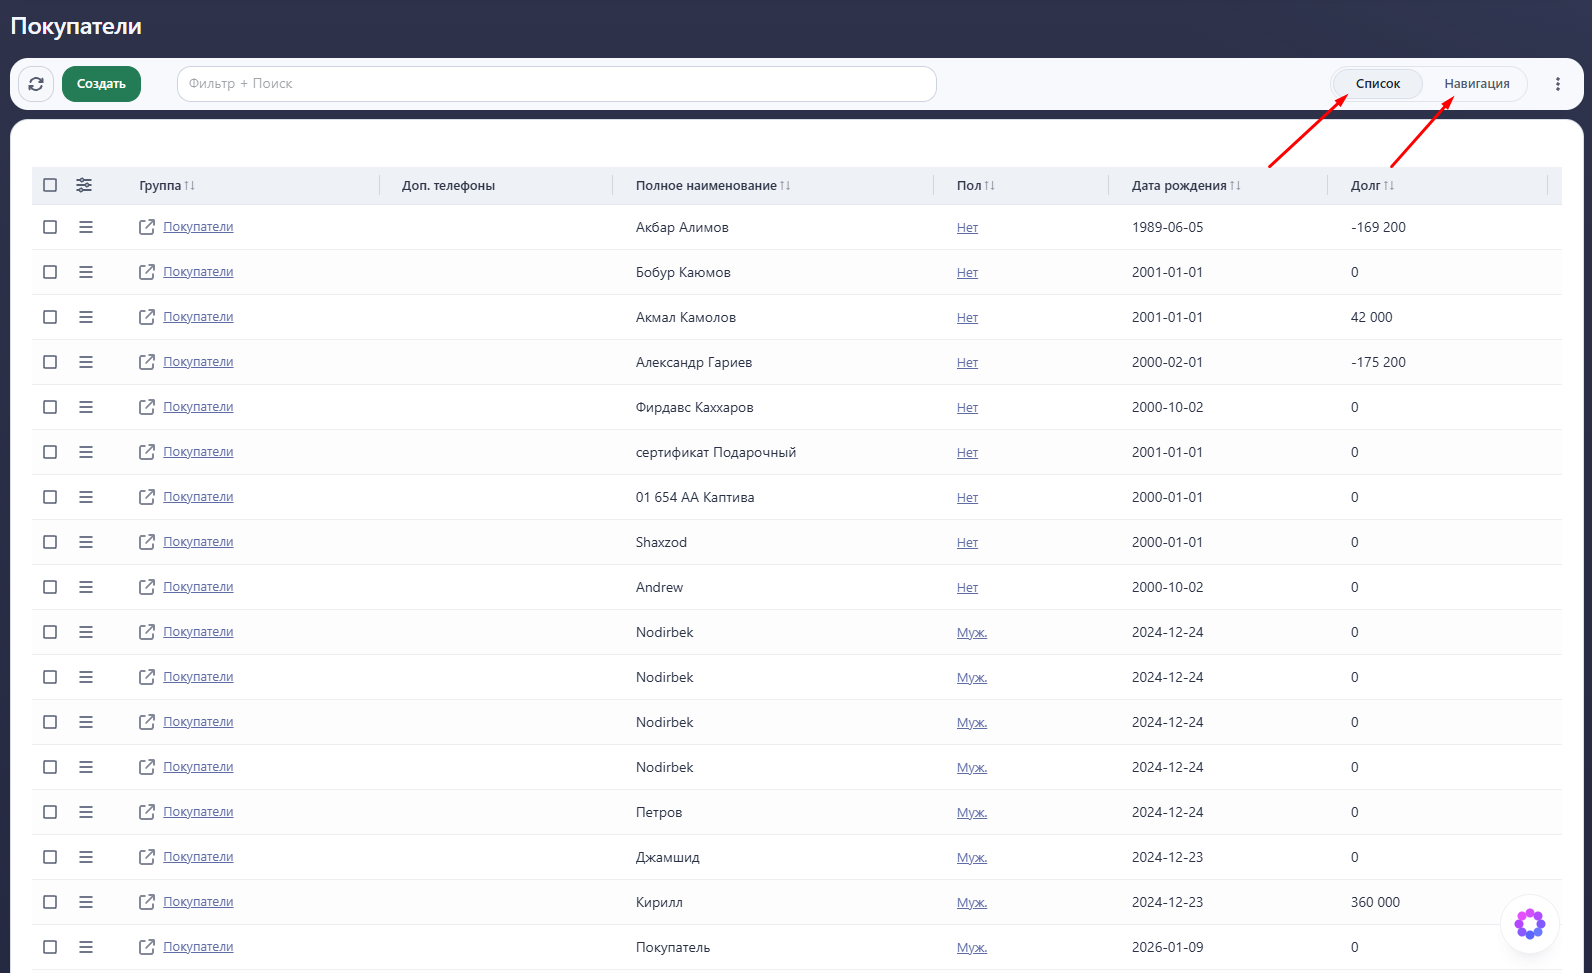
Task: Click the Доп. телефоны column header
Action: [448, 186]
